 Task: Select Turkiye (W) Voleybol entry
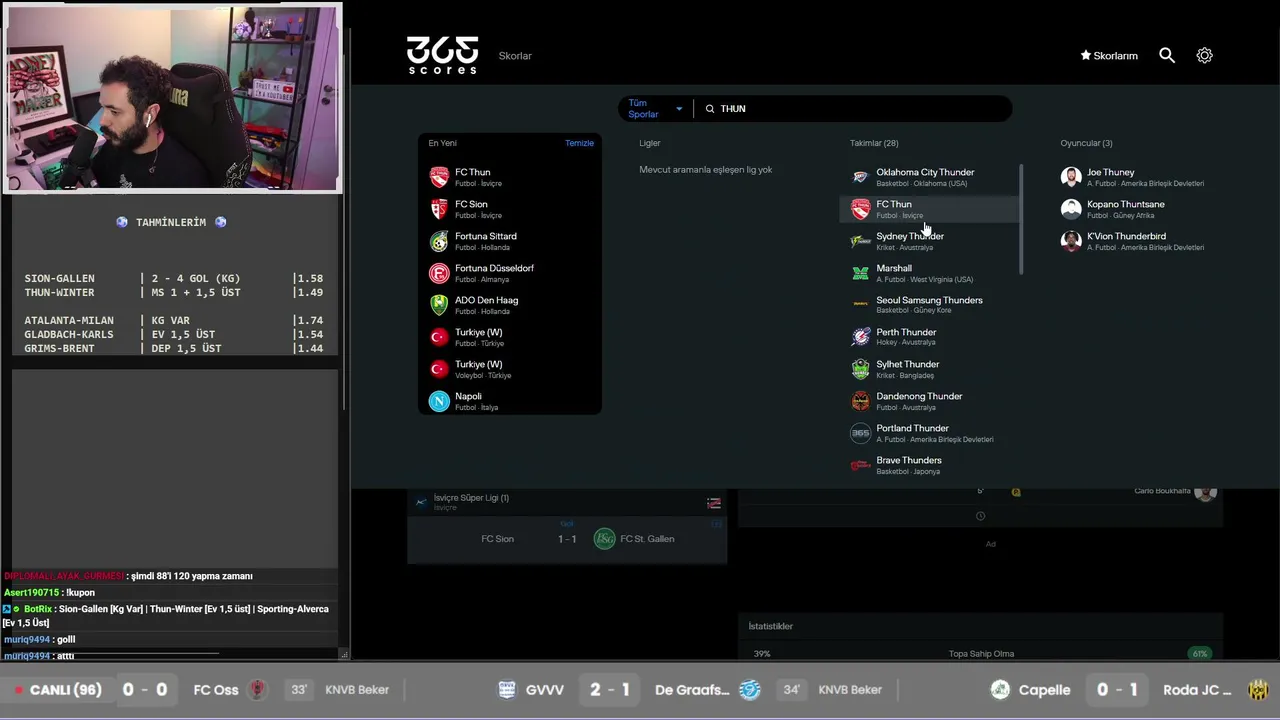(510, 369)
